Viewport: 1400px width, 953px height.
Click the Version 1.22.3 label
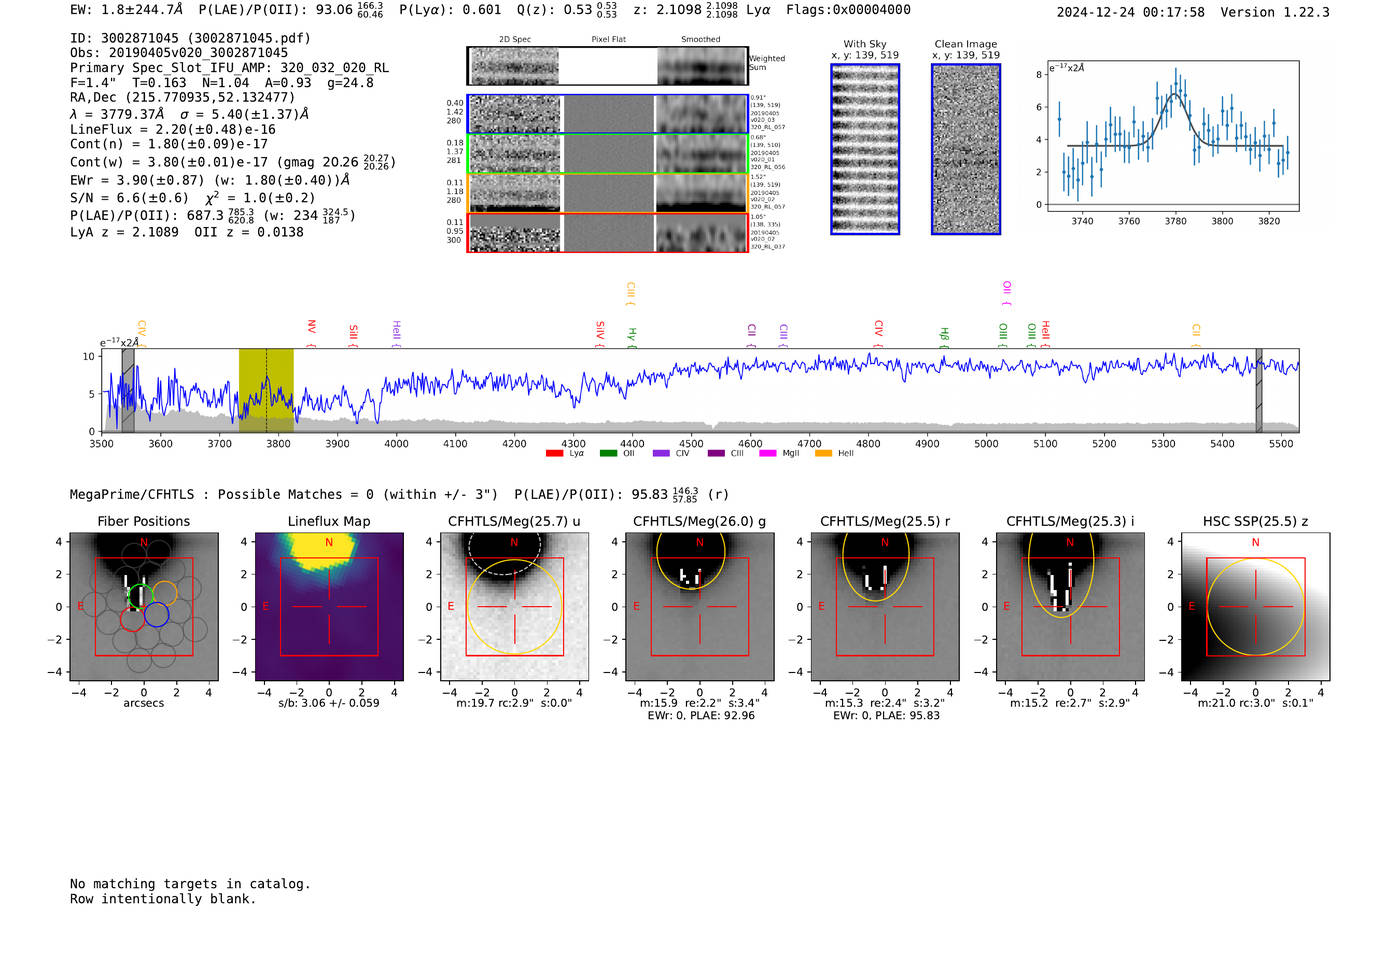tap(1275, 12)
